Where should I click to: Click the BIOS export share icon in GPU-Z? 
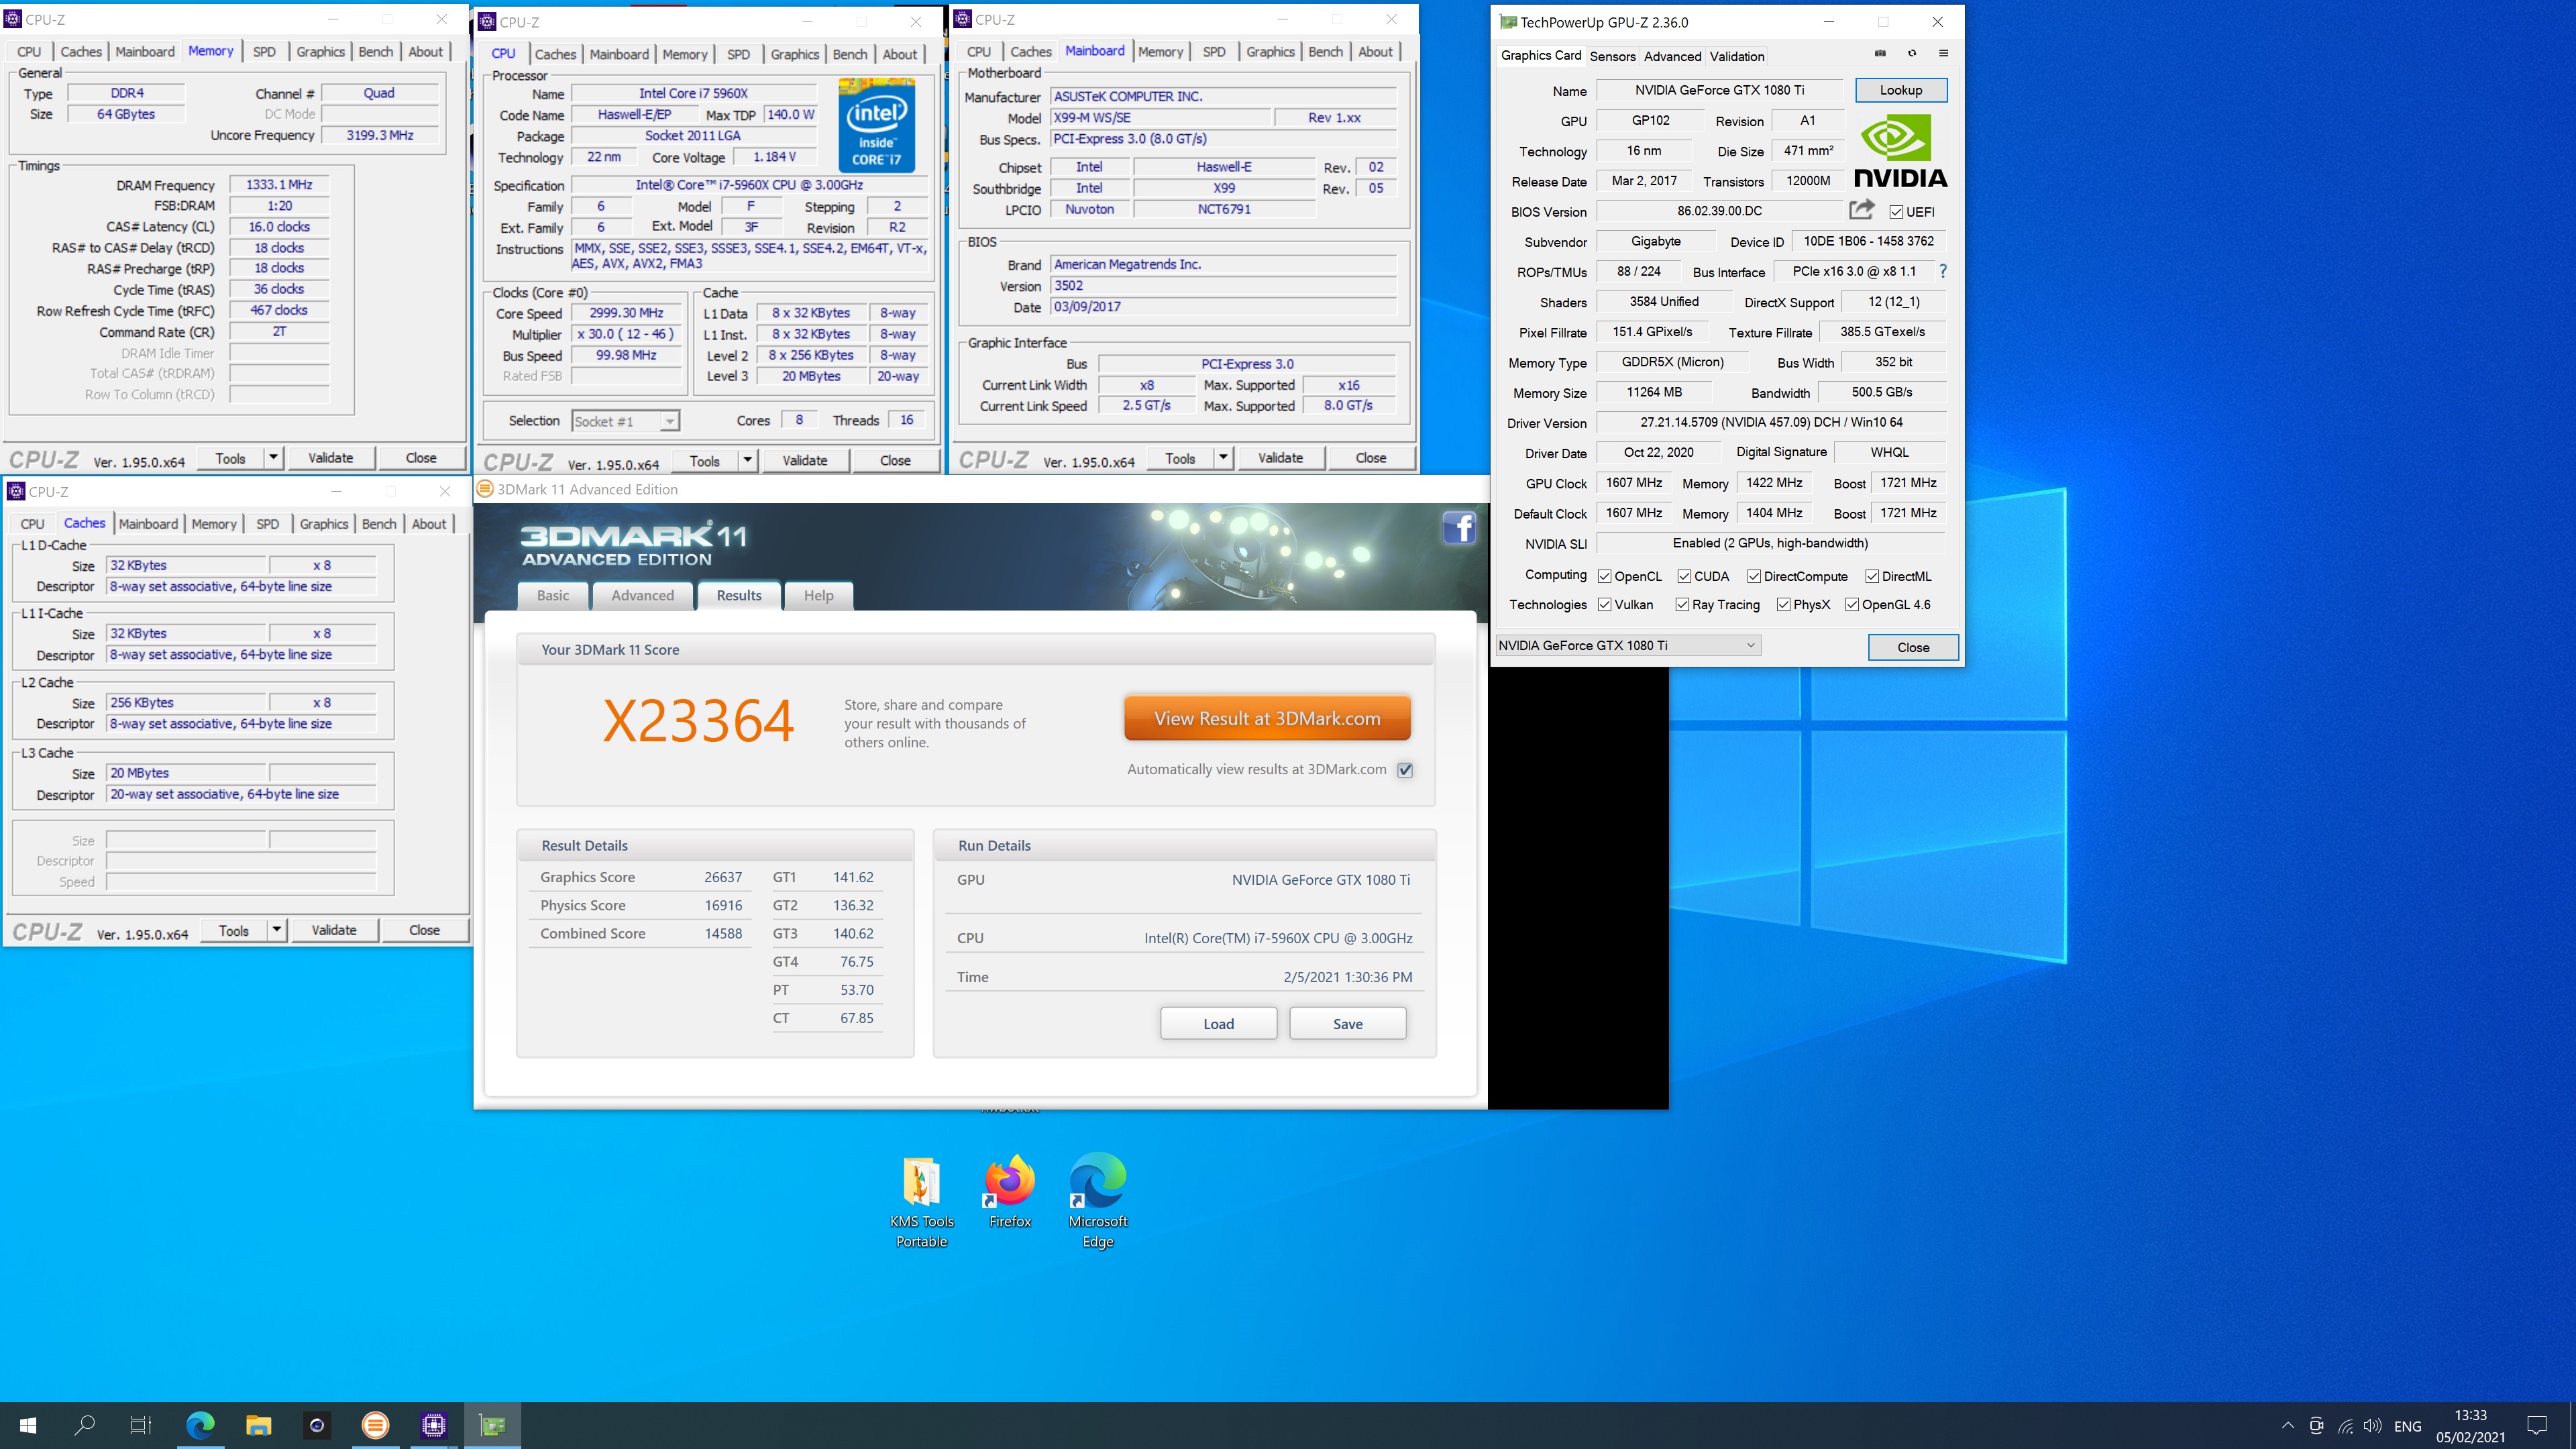[1861, 210]
